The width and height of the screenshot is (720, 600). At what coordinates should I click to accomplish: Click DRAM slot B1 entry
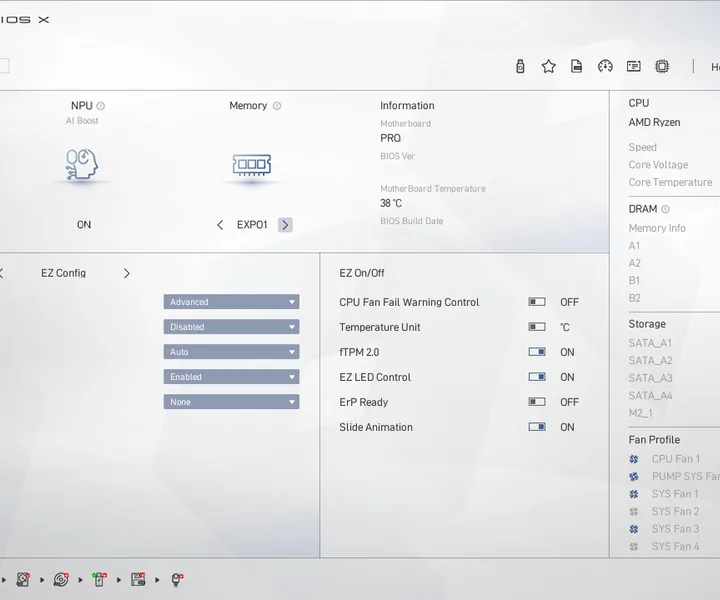(x=634, y=280)
